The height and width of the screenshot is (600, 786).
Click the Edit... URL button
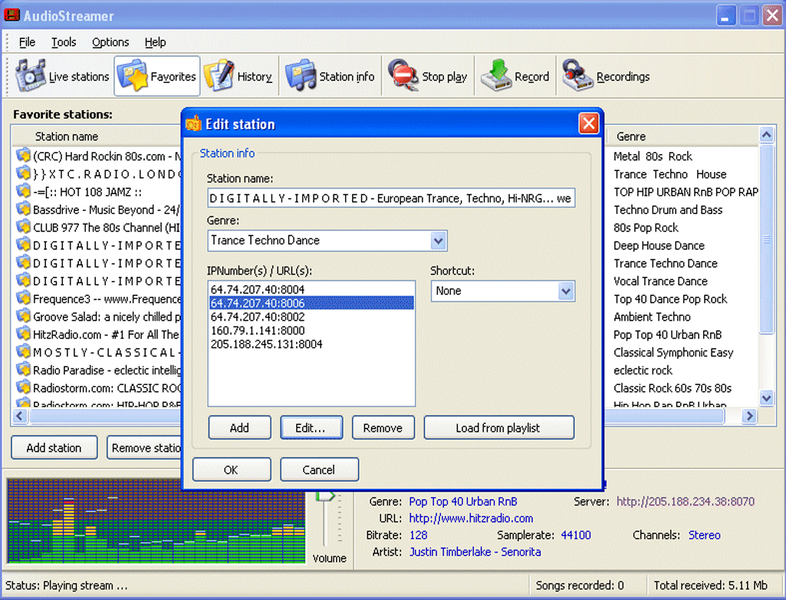pos(311,428)
